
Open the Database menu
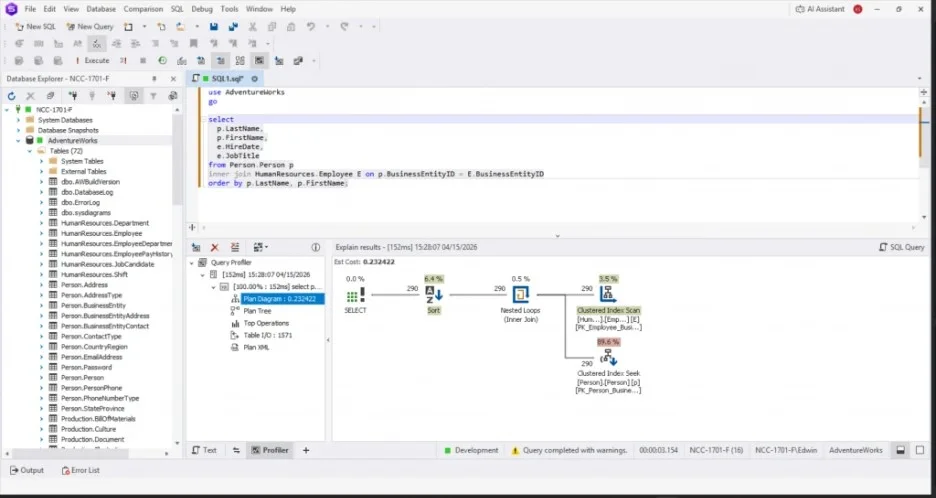(101, 9)
